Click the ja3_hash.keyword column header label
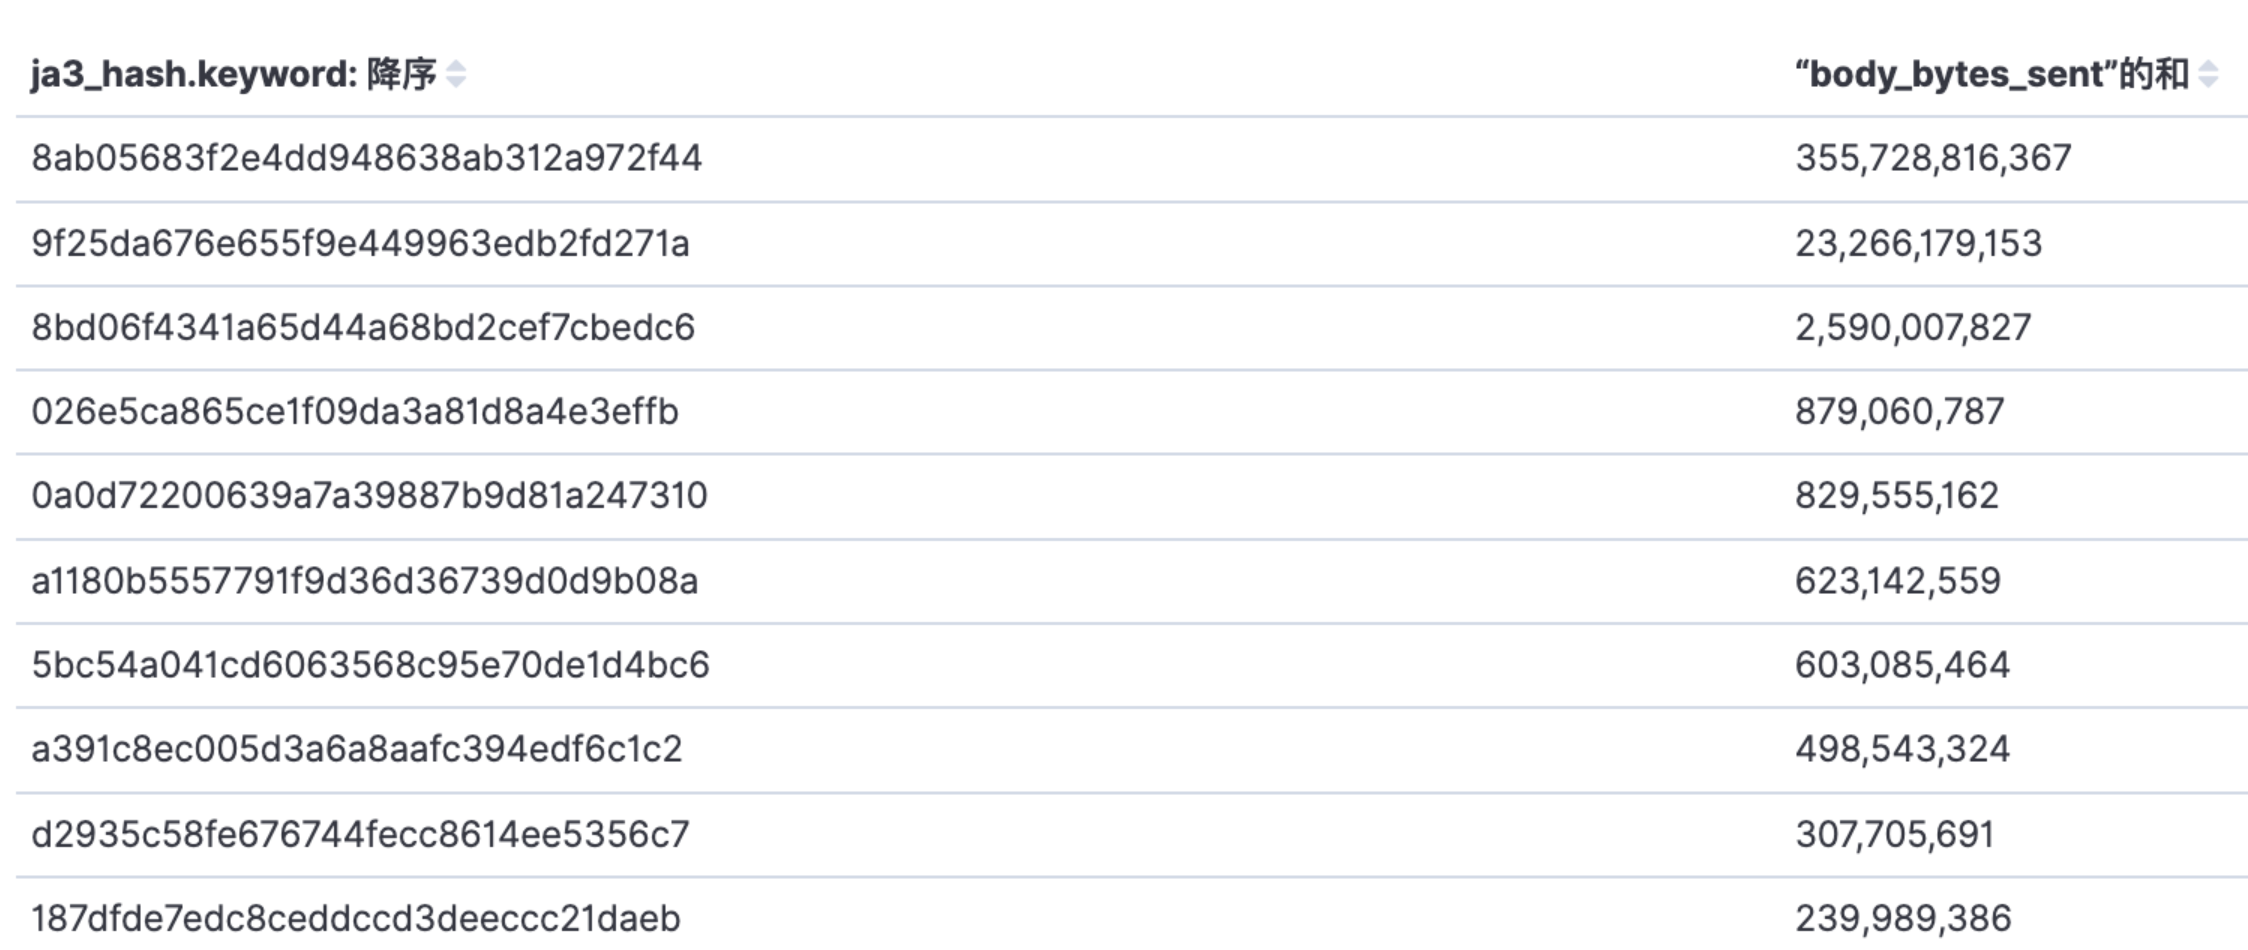2248x950 pixels. [x=194, y=74]
